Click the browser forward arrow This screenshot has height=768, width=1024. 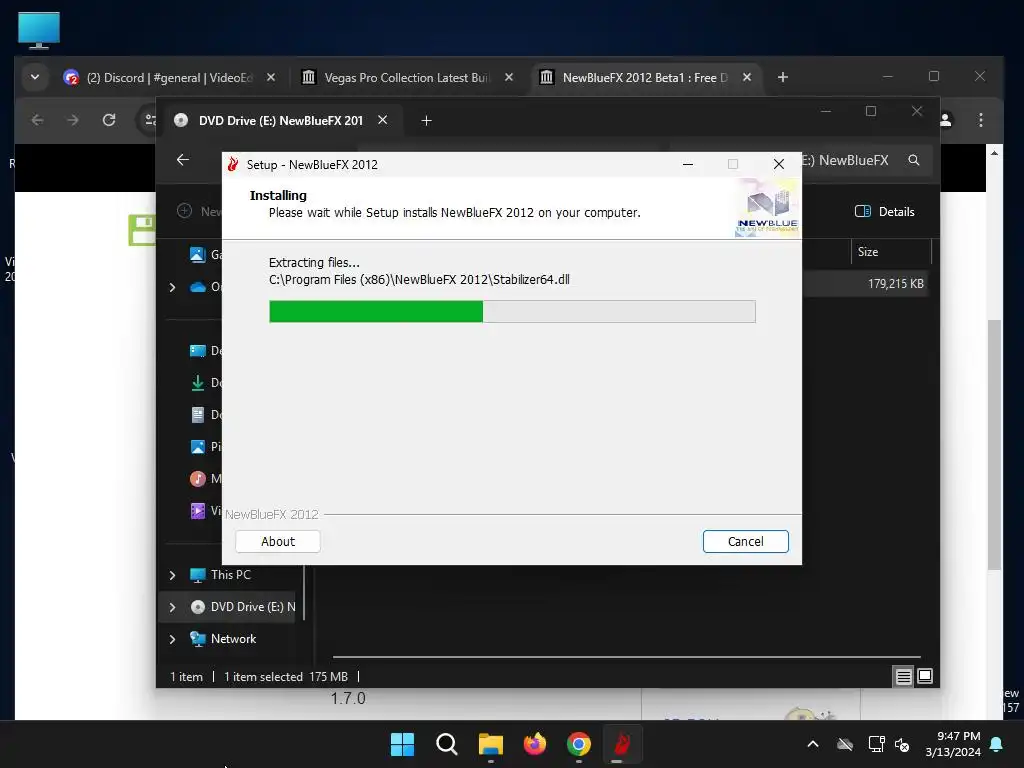[x=73, y=120]
